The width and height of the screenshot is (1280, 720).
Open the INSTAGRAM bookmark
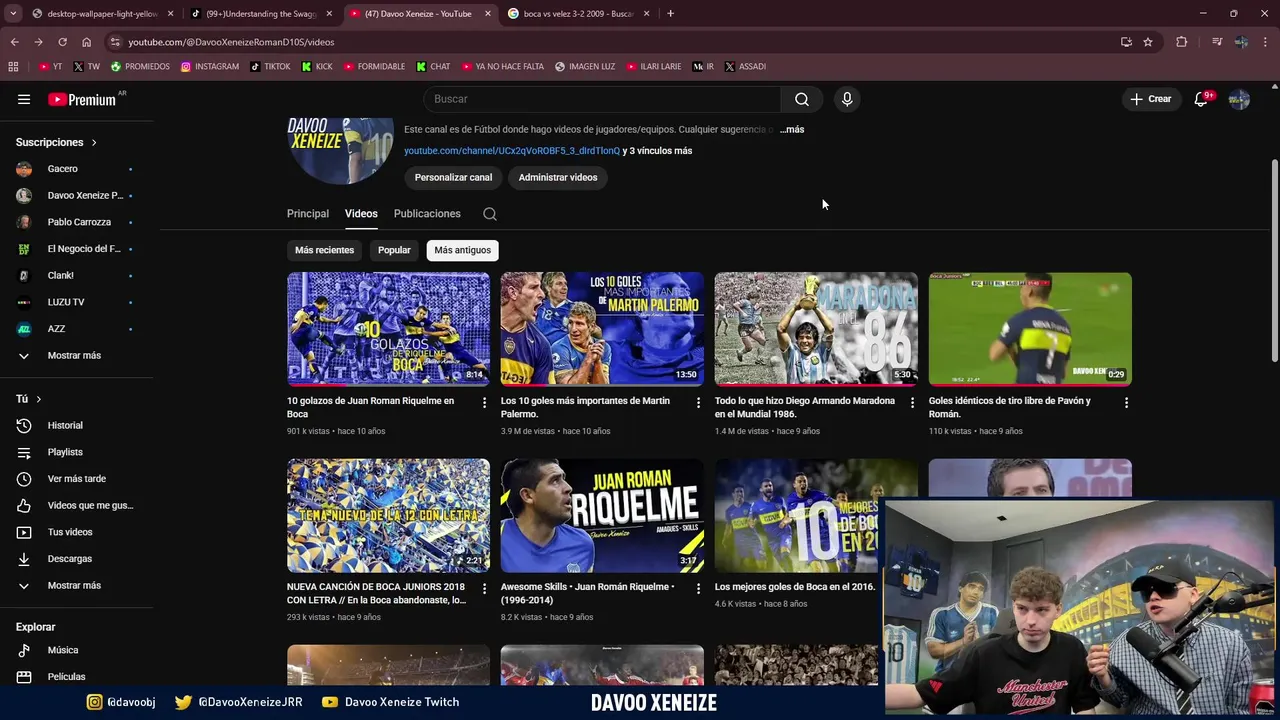(210, 67)
